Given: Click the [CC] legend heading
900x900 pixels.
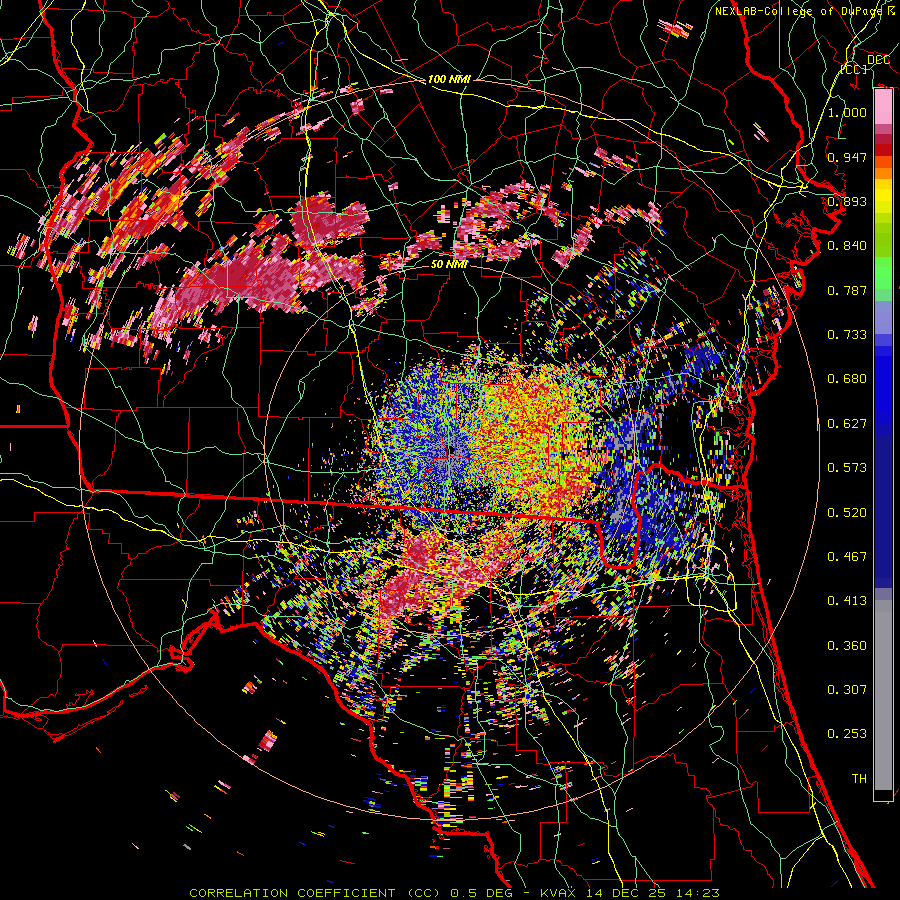Looking at the screenshot, I should pyautogui.click(x=853, y=69).
